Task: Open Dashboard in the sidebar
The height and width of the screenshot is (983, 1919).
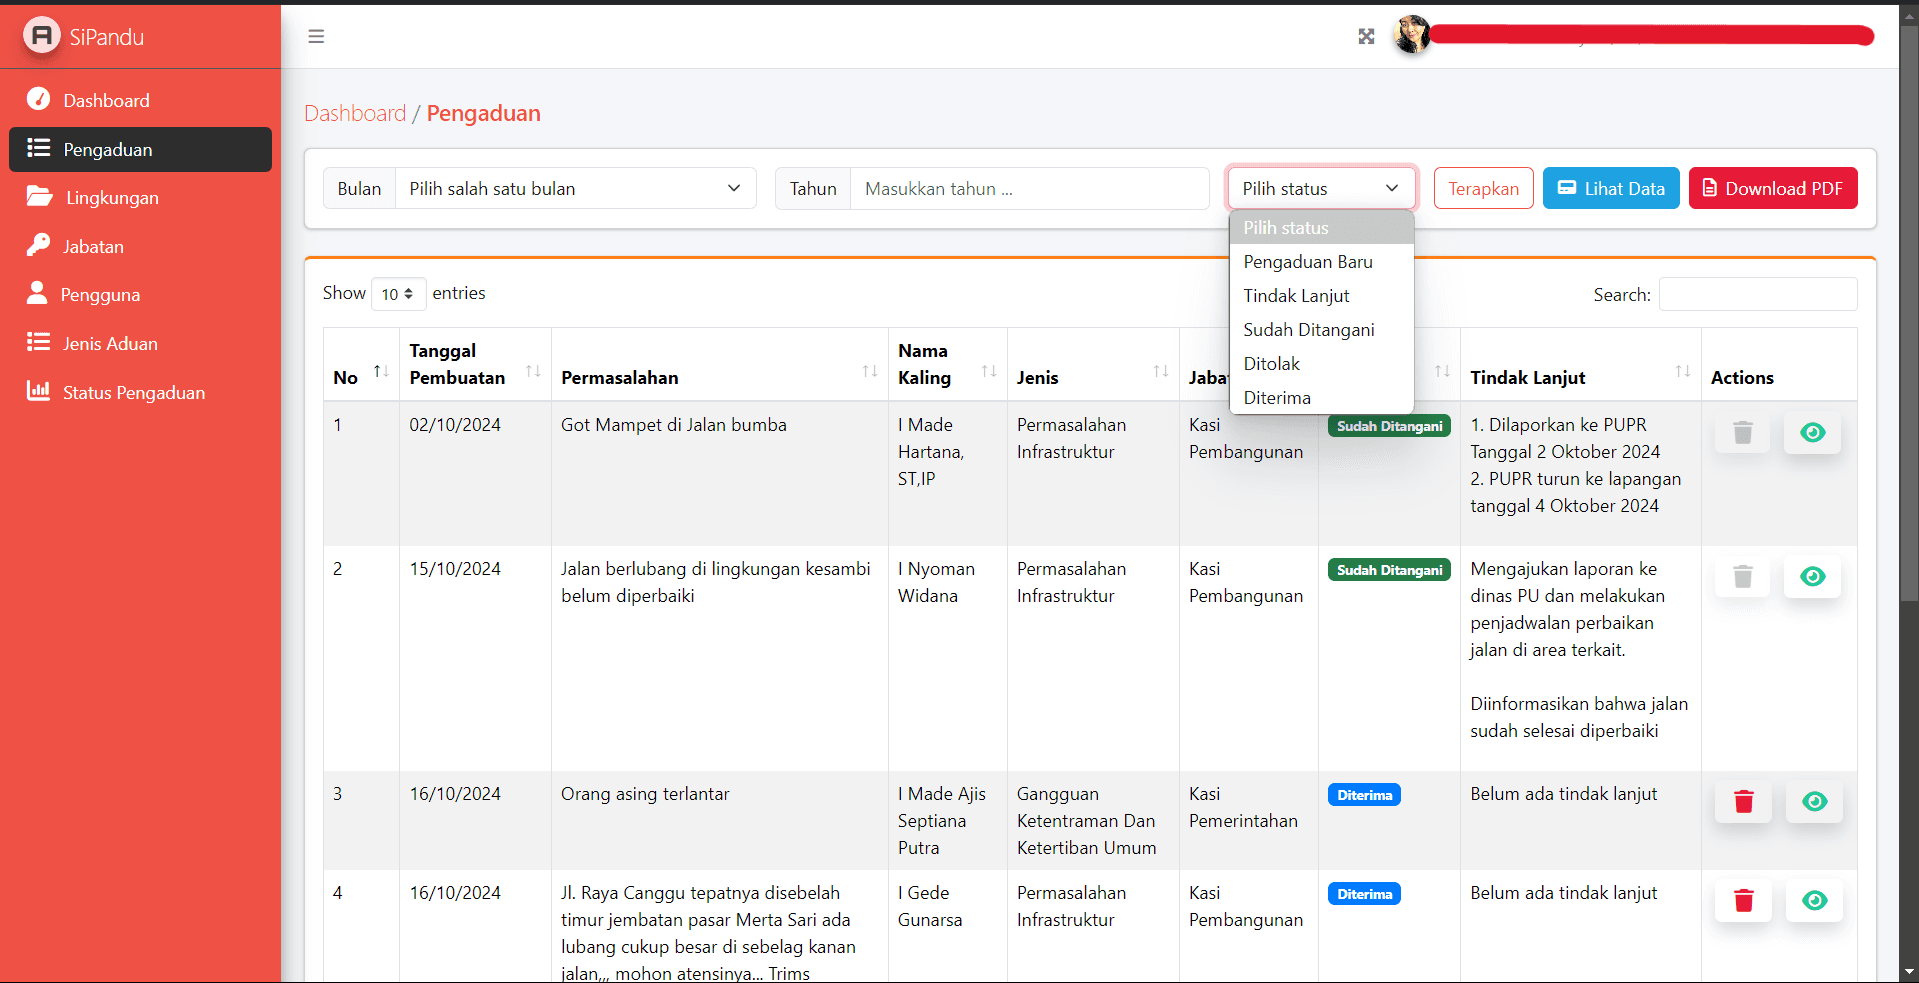Action: click(x=140, y=100)
